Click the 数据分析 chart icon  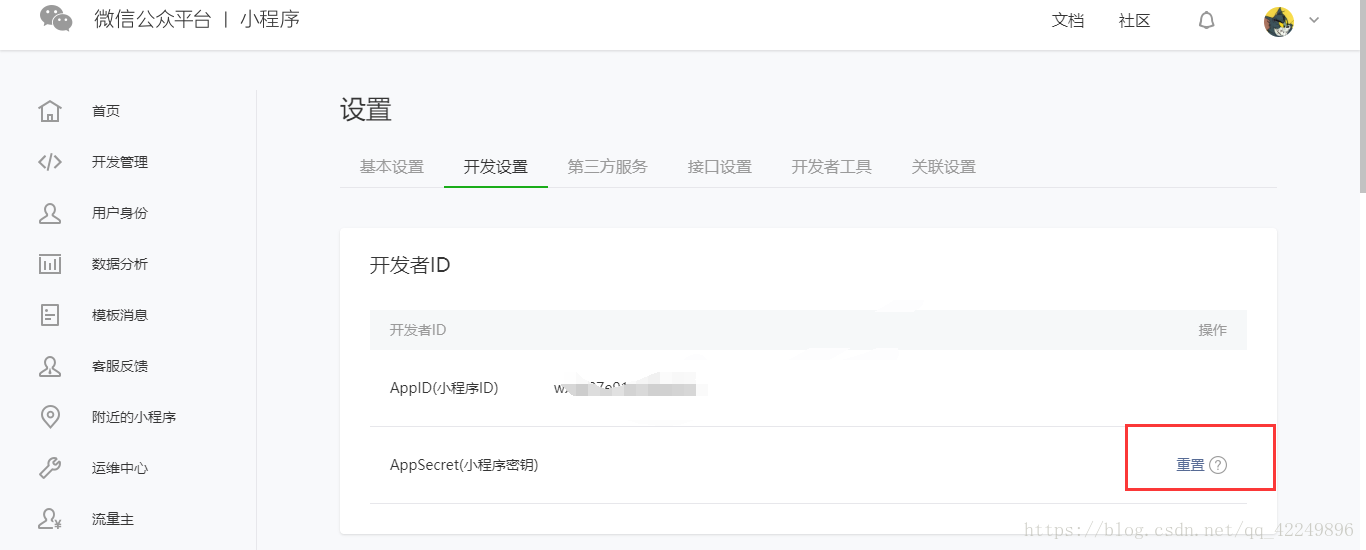pos(50,264)
